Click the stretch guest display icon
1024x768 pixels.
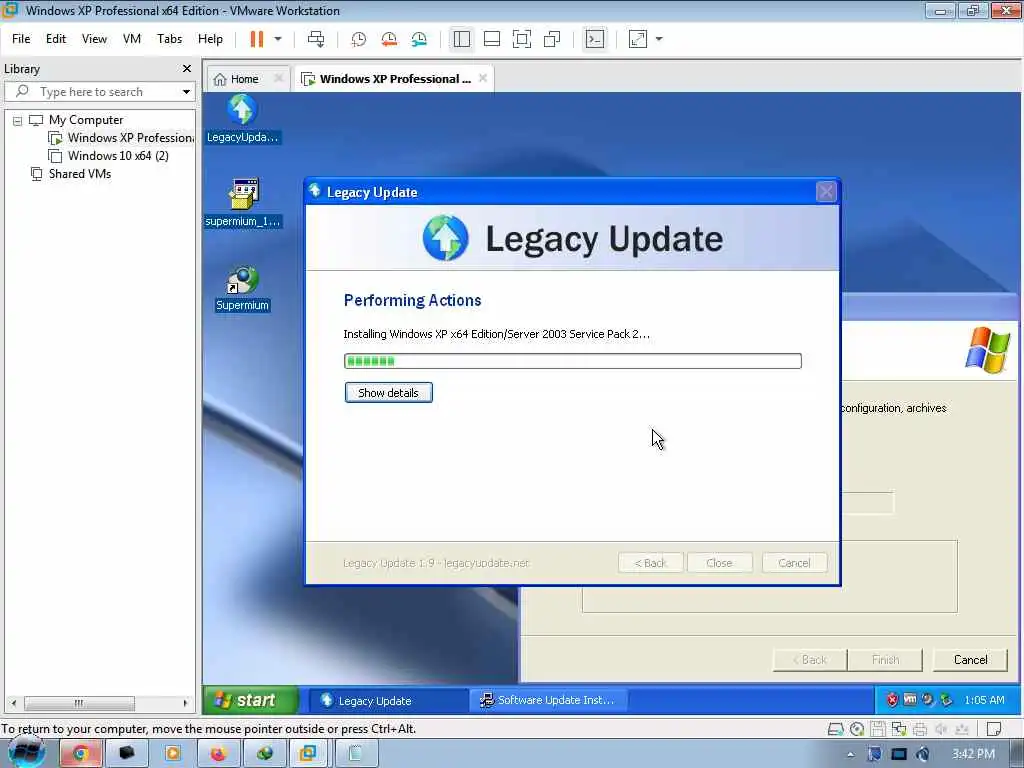(x=637, y=39)
